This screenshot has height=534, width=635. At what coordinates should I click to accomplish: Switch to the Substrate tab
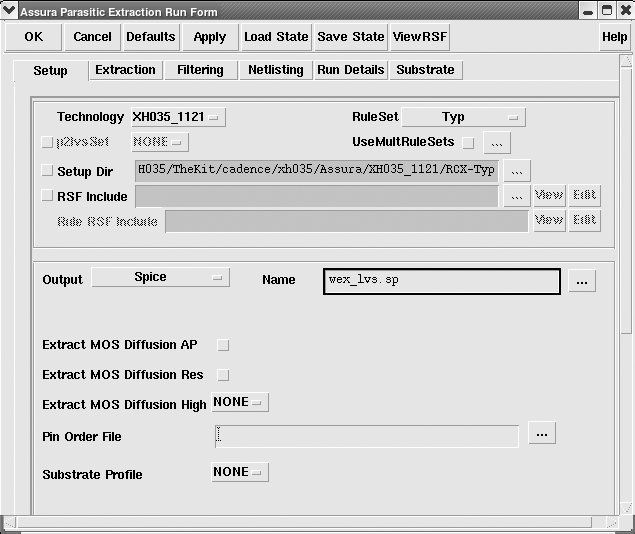[x=426, y=70]
